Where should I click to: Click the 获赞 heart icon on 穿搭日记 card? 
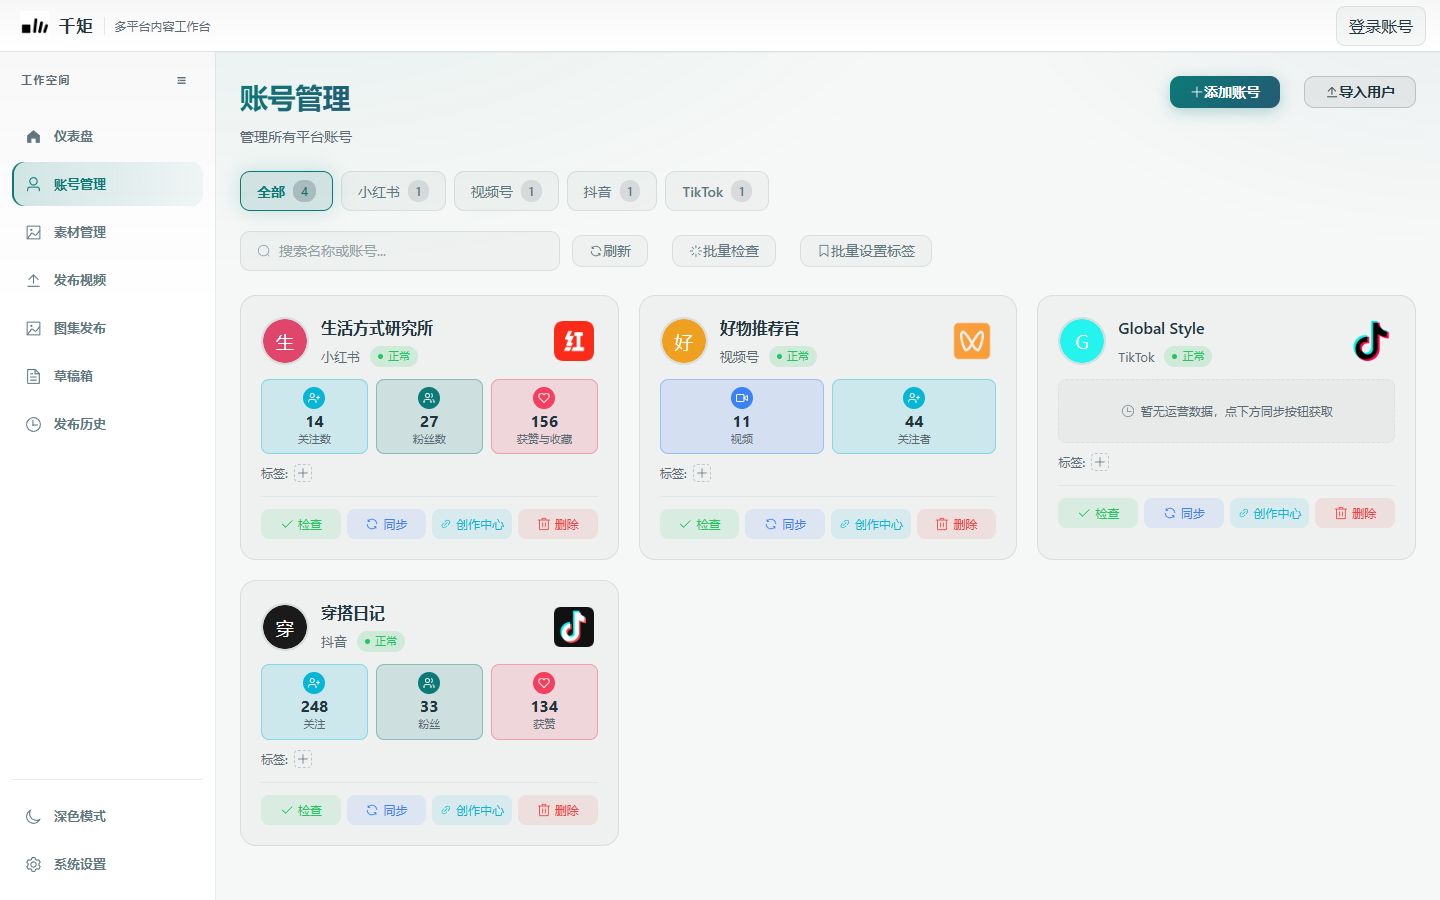click(x=544, y=683)
